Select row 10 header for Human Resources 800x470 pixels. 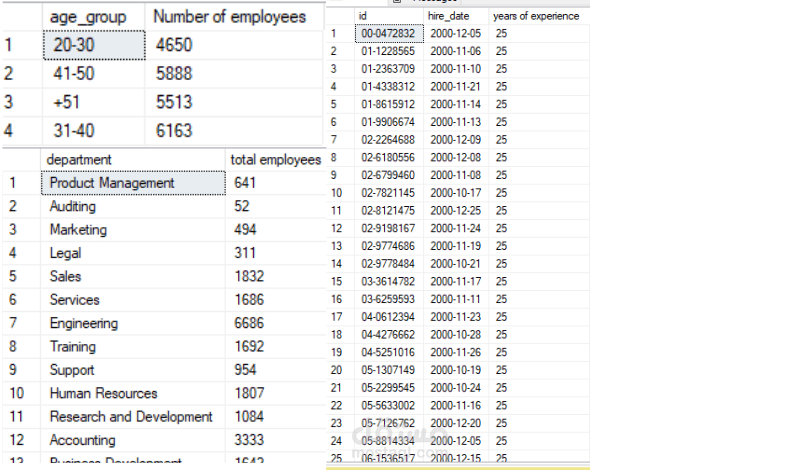click(21, 393)
